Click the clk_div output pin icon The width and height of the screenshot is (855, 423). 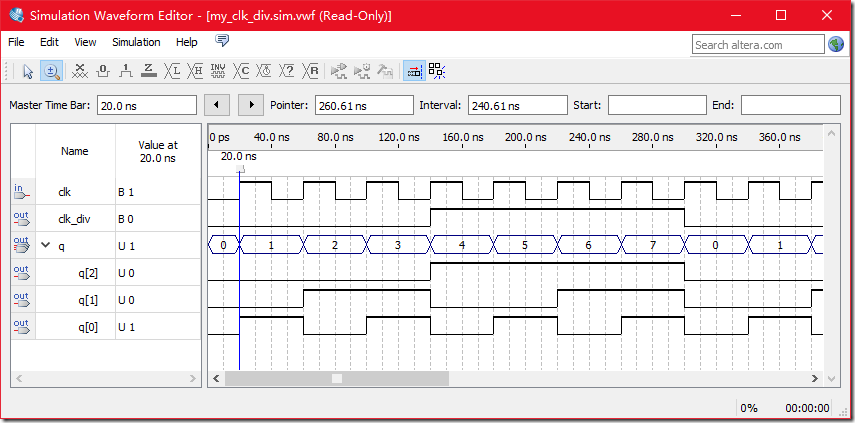(21, 219)
